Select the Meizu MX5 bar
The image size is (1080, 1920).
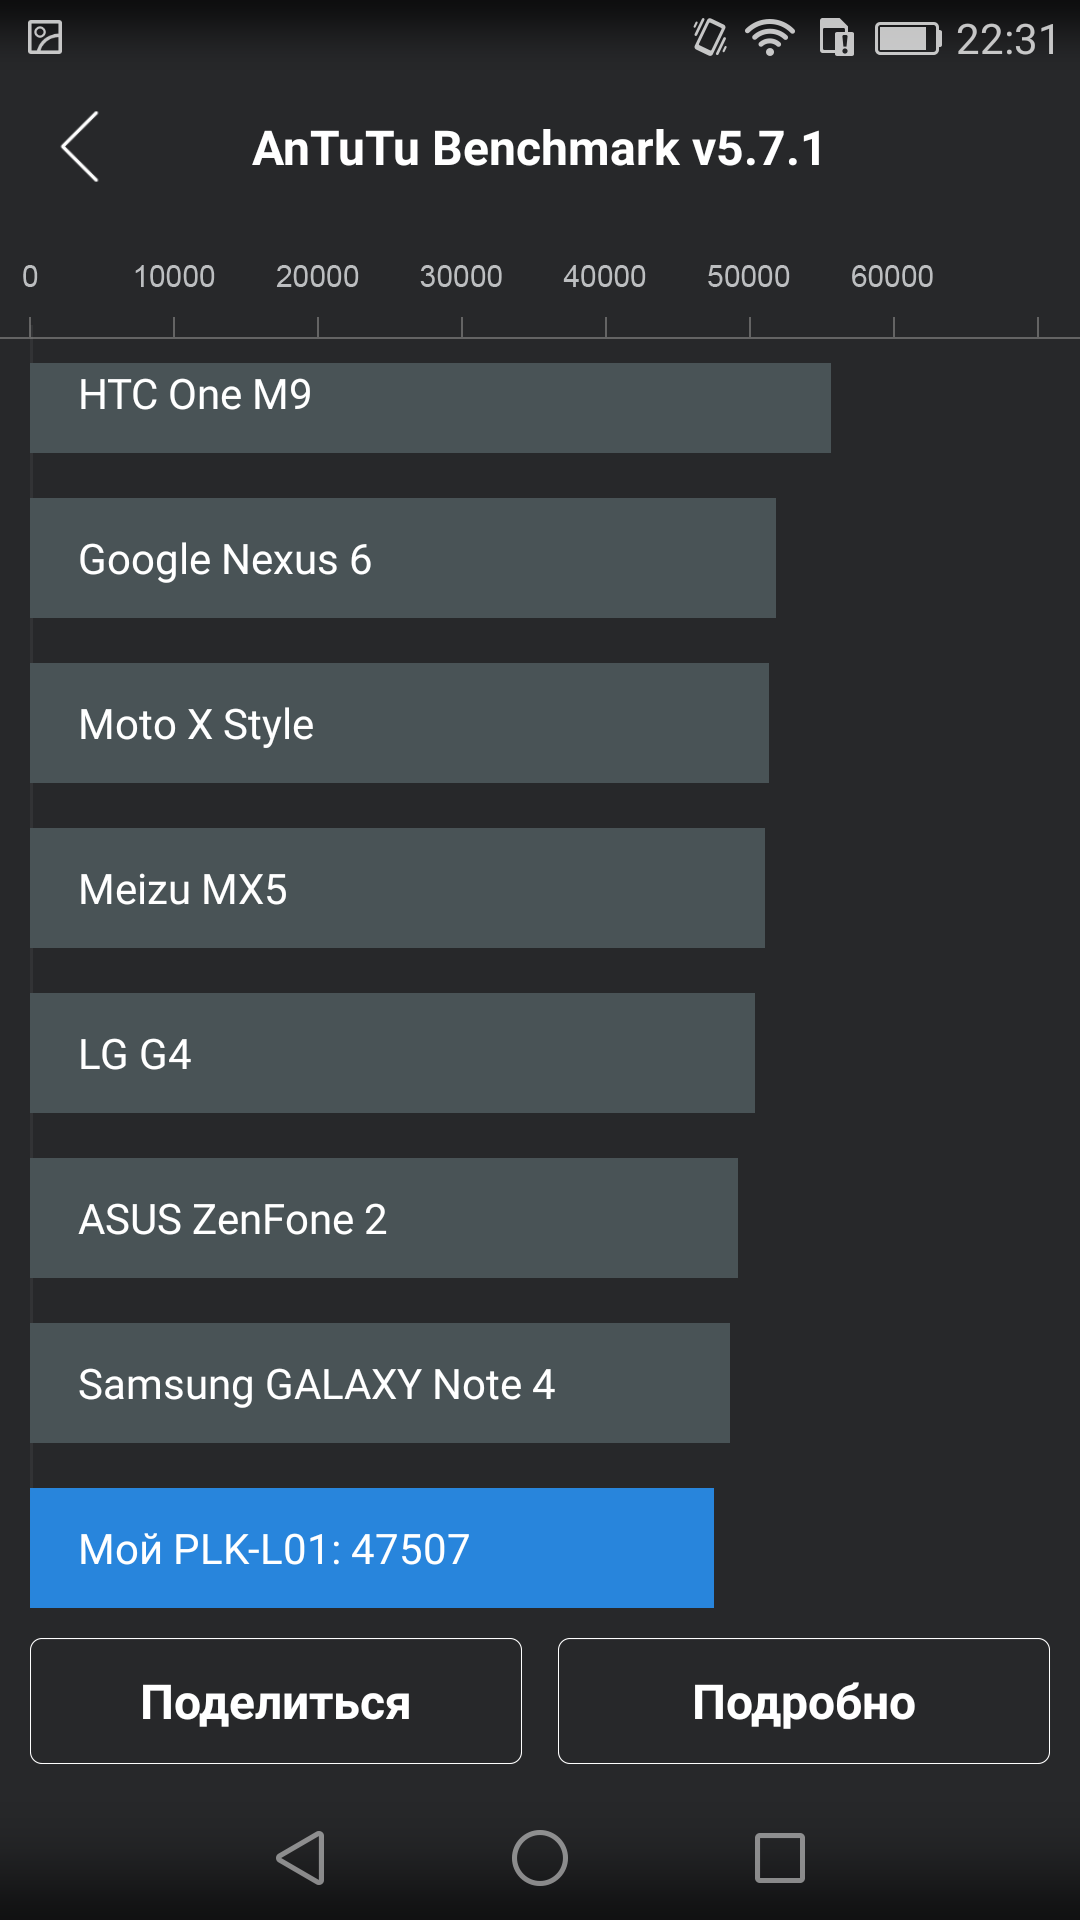(x=397, y=888)
